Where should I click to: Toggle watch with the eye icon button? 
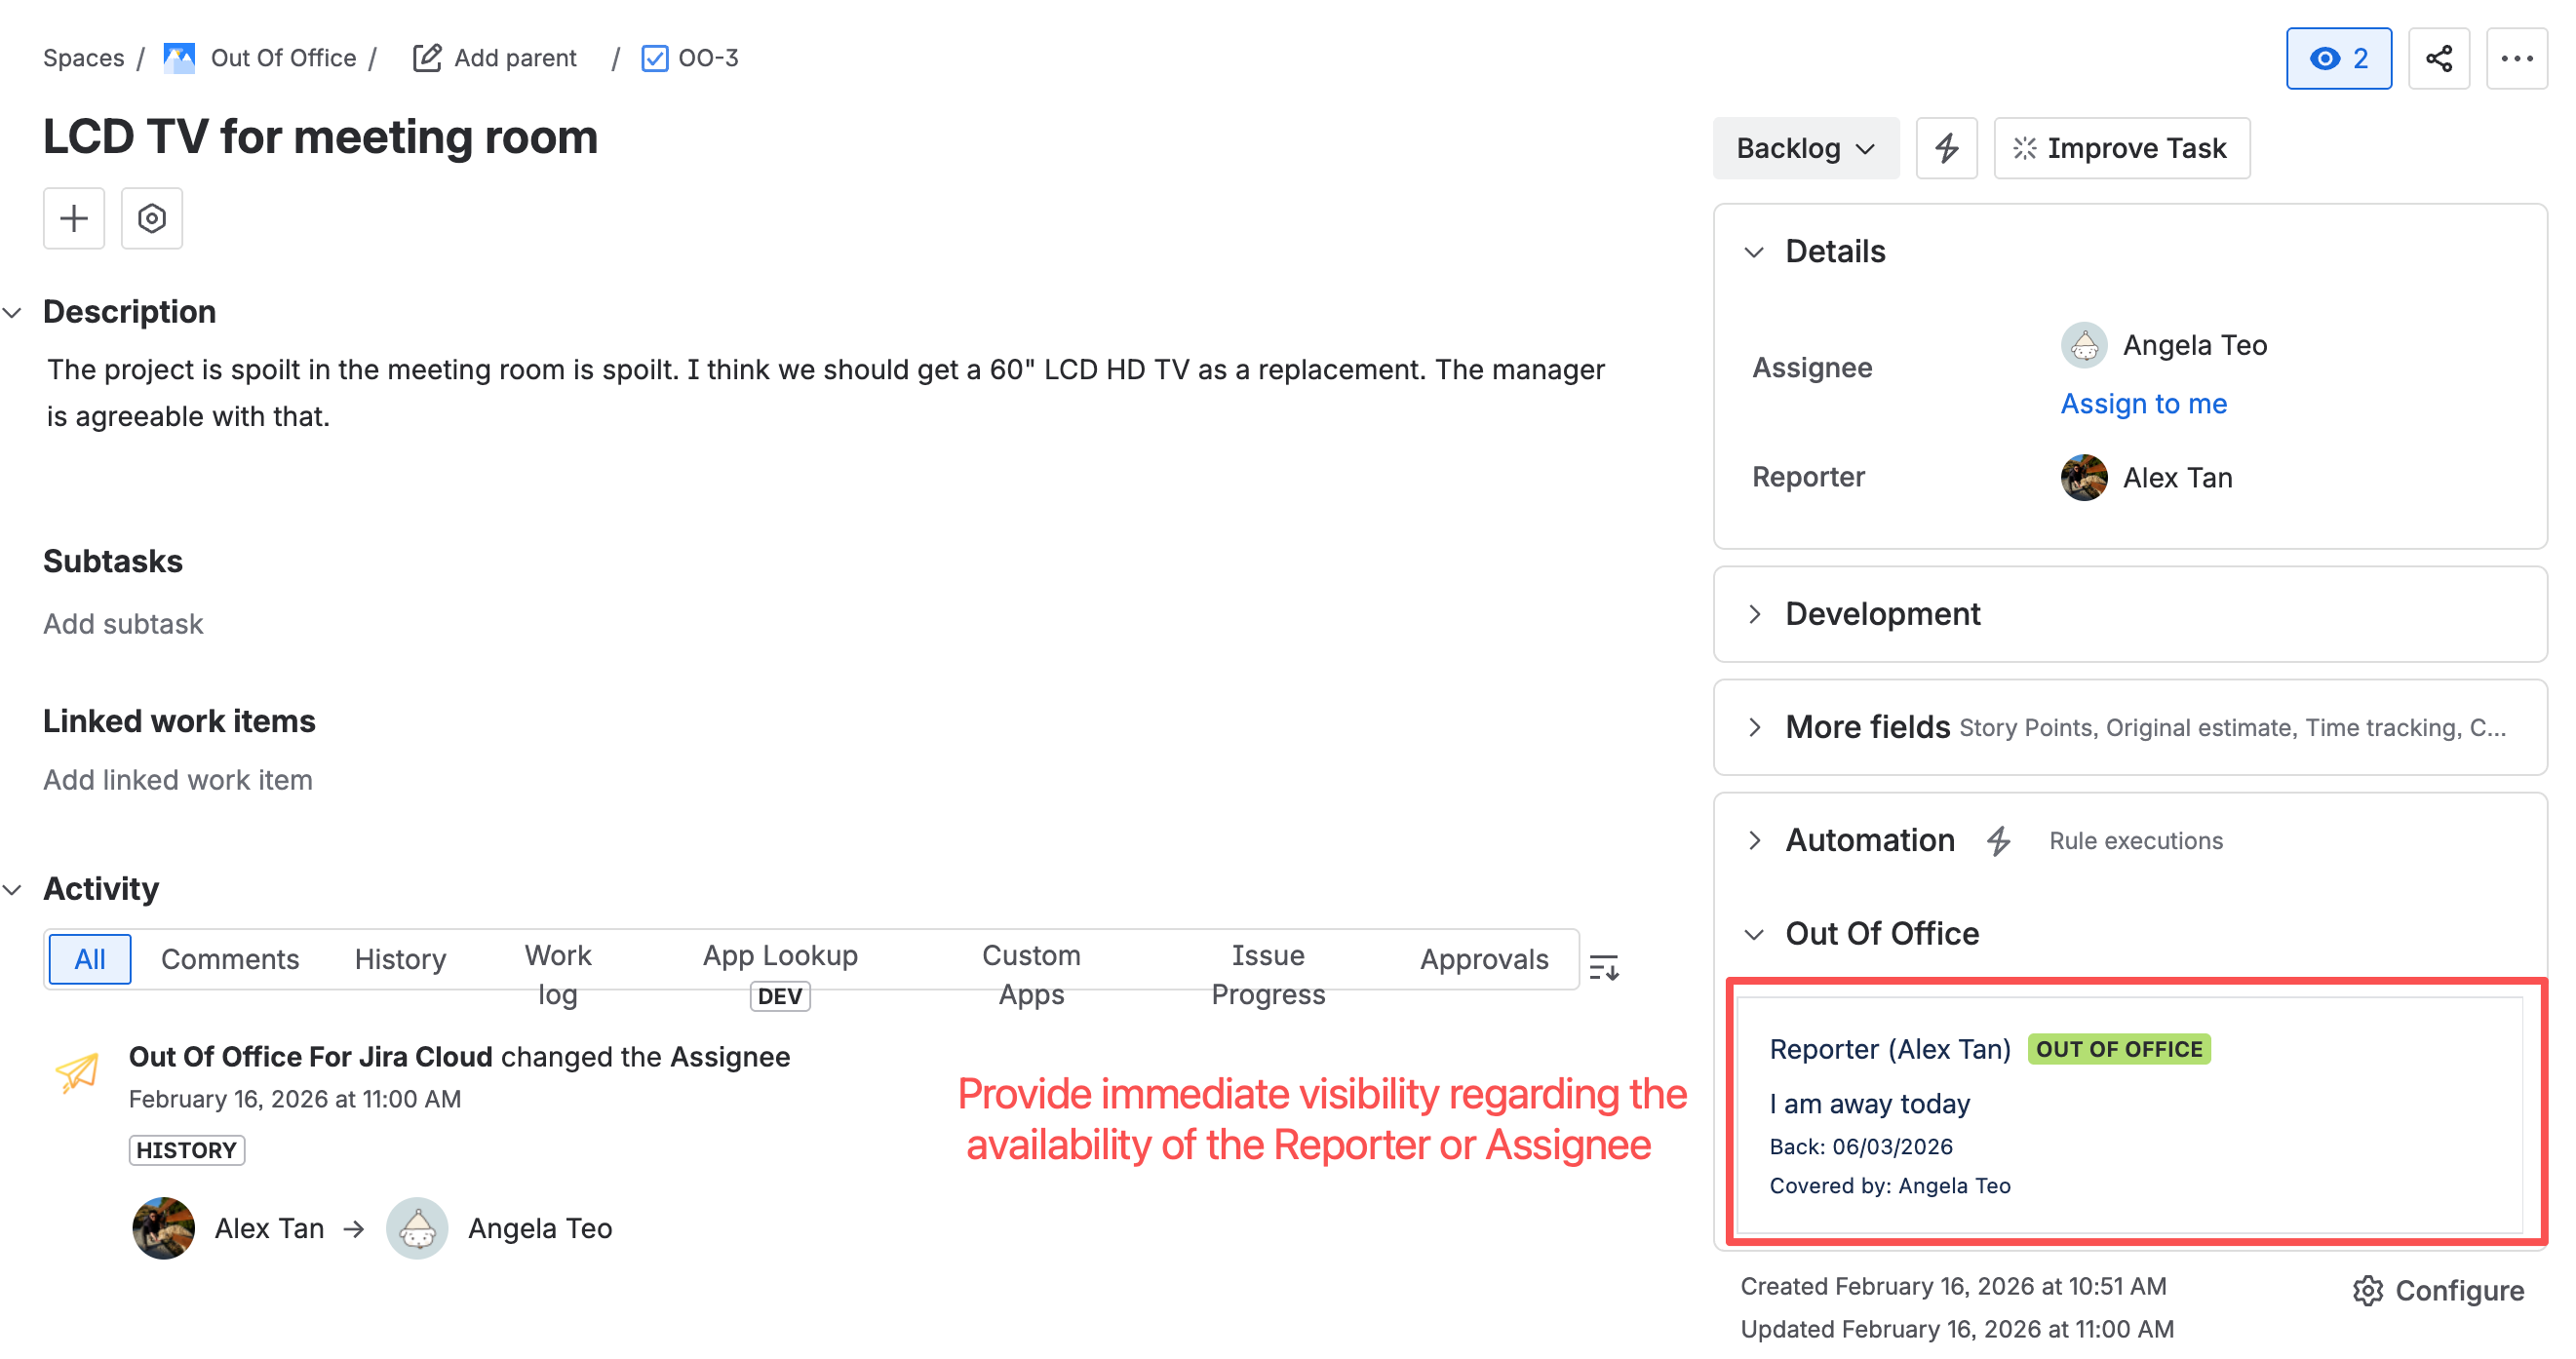[2337, 58]
